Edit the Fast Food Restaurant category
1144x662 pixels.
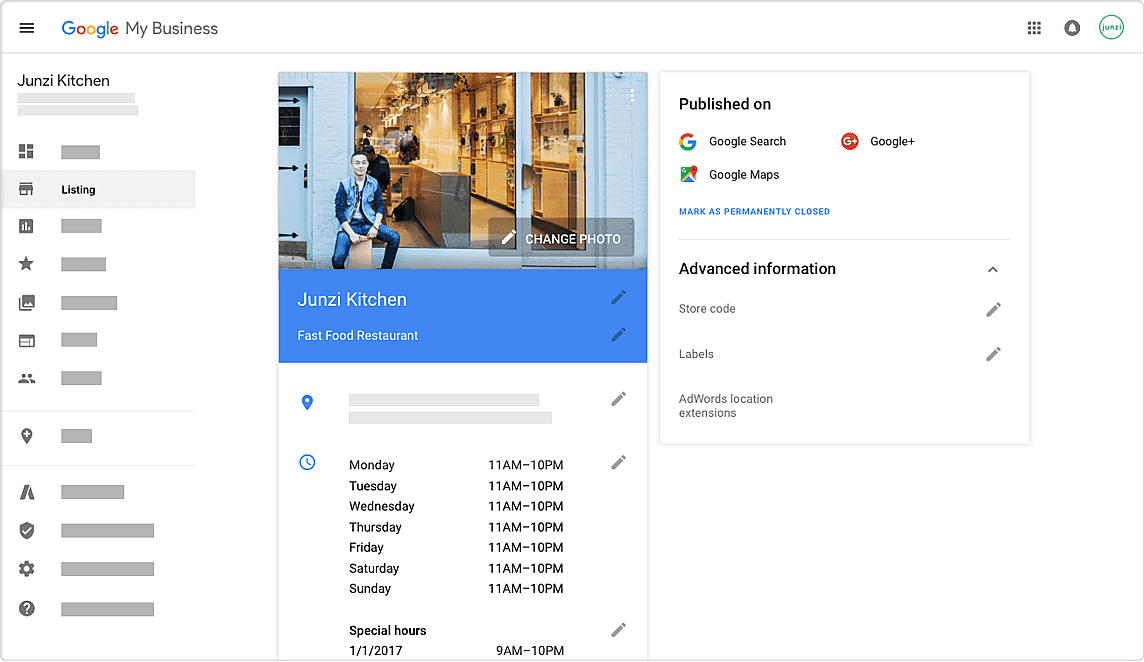[x=619, y=334]
